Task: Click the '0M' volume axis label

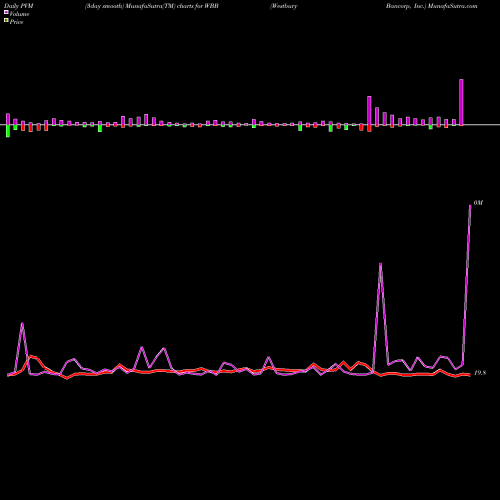Action: point(478,203)
